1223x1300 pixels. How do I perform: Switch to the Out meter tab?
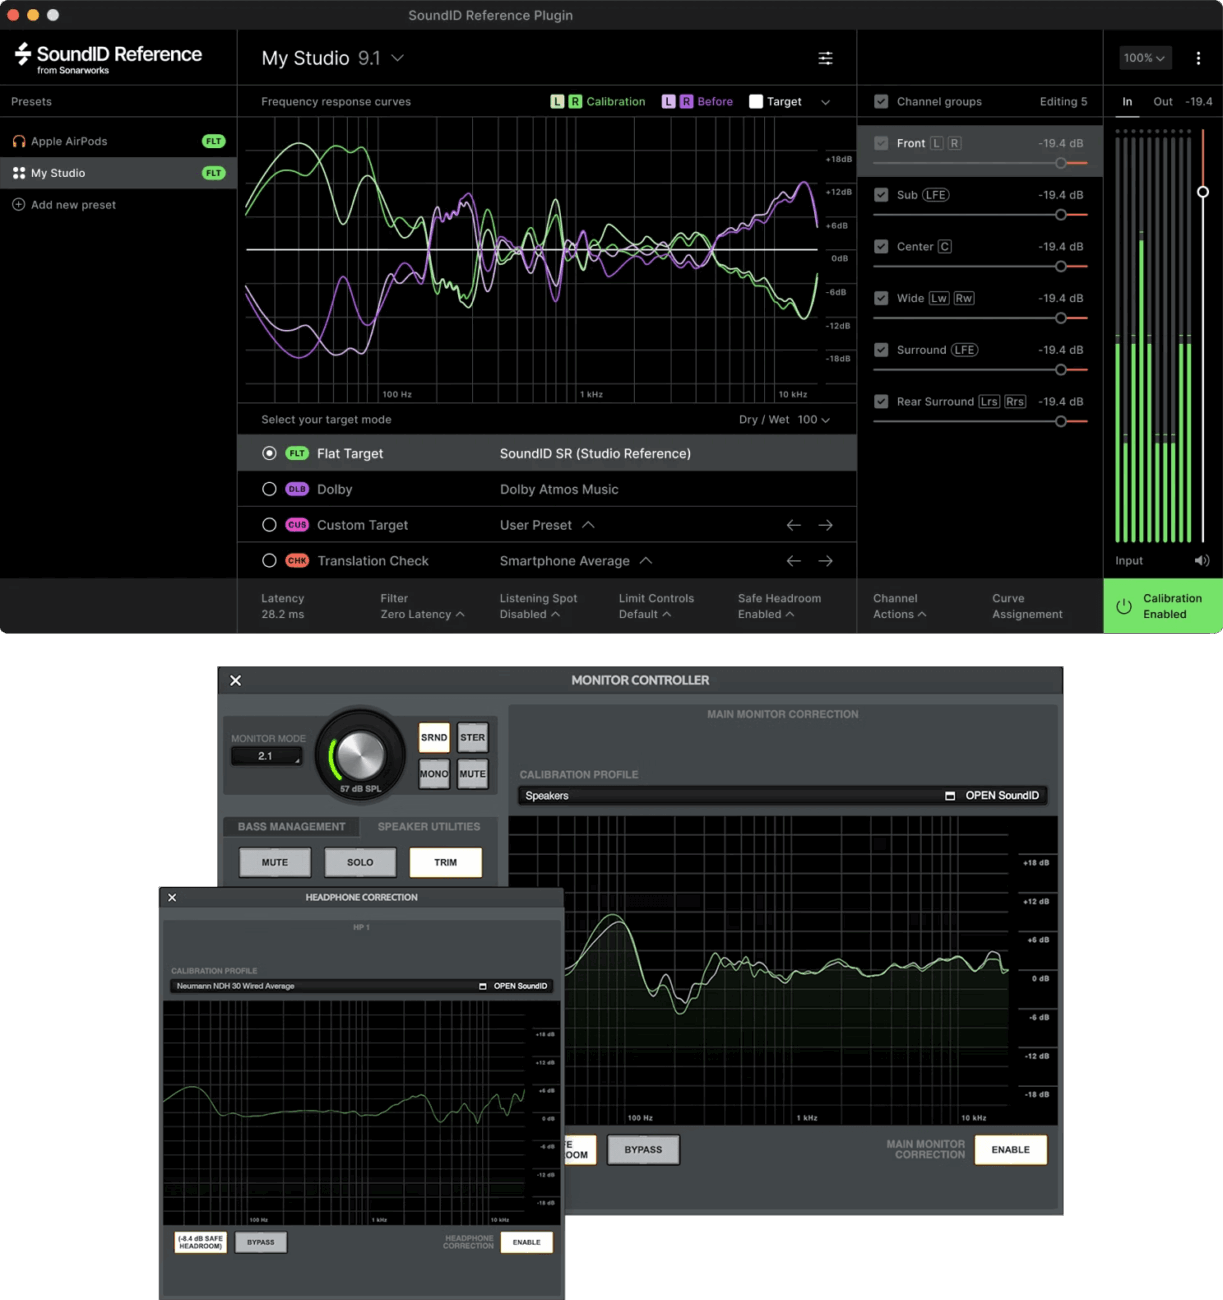(x=1163, y=101)
